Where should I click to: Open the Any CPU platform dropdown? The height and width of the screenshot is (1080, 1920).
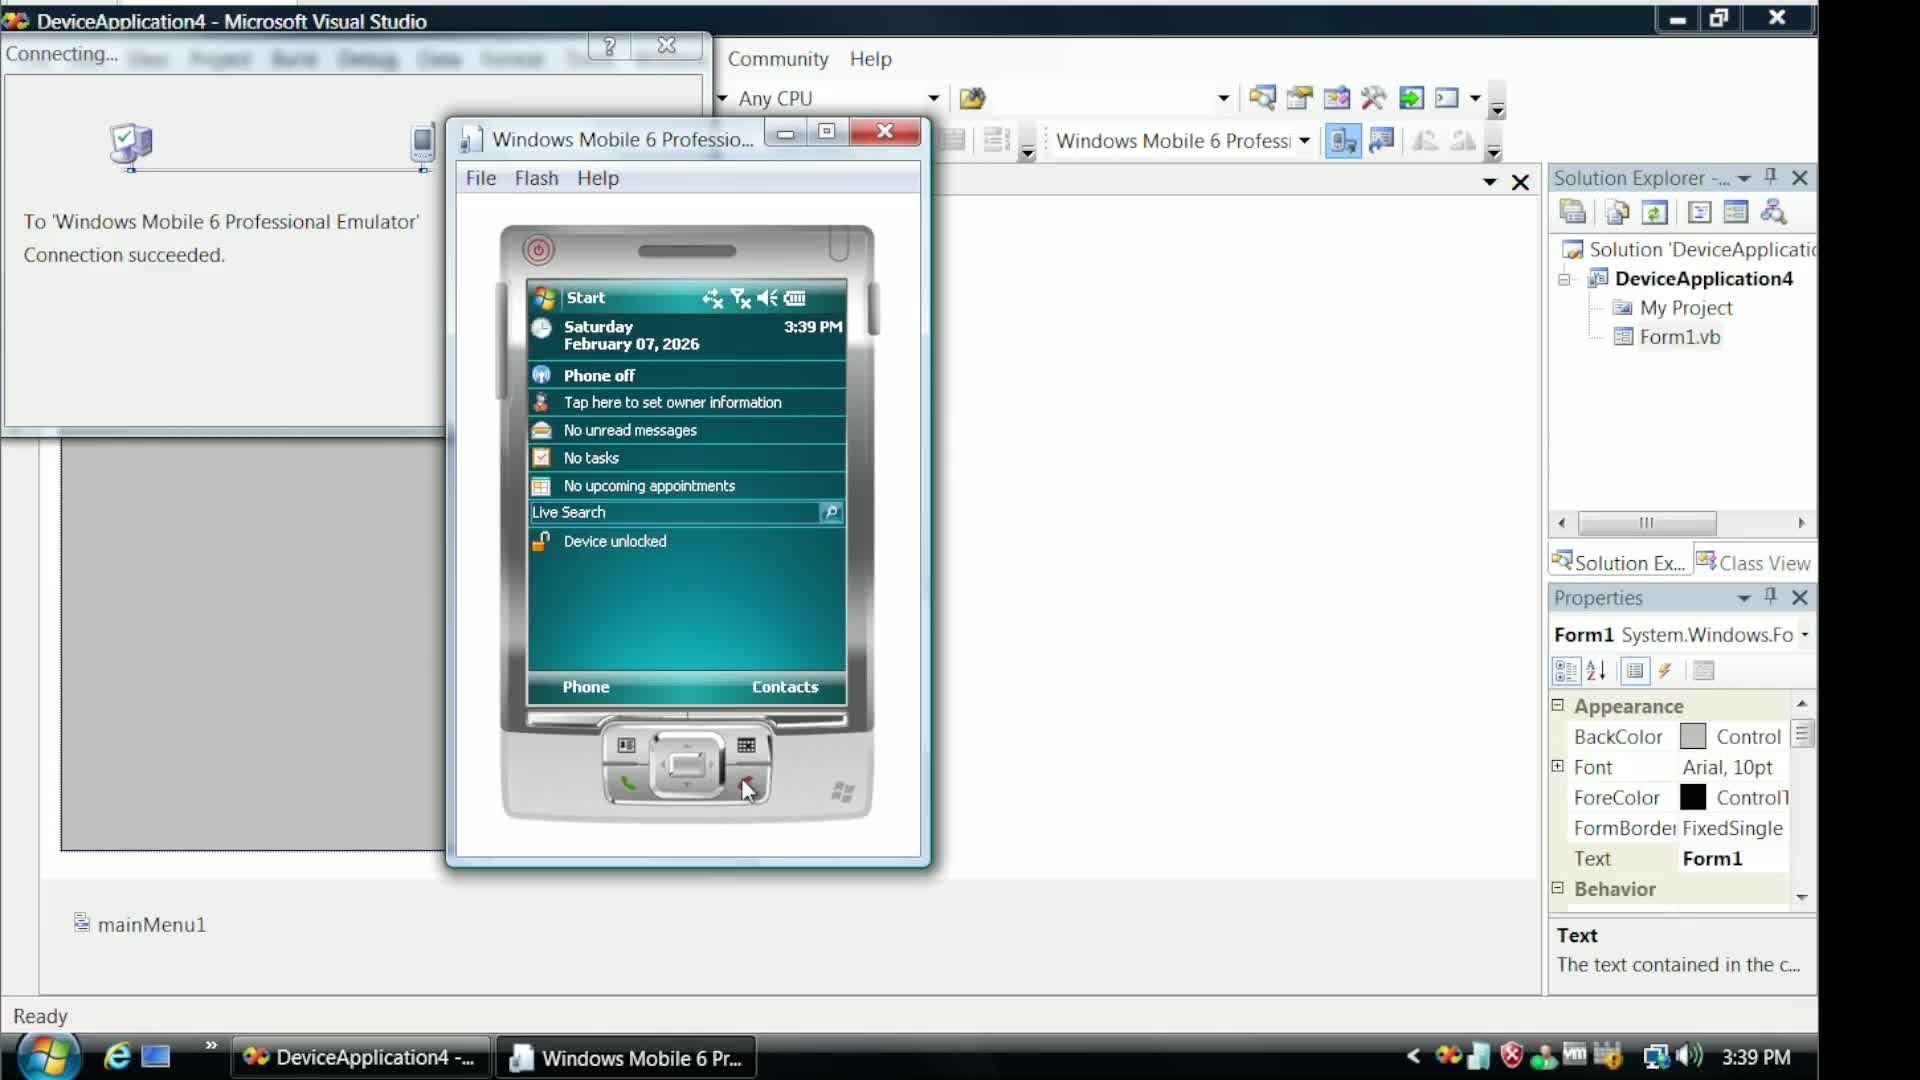pyautogui.click(x=933, y=98)
